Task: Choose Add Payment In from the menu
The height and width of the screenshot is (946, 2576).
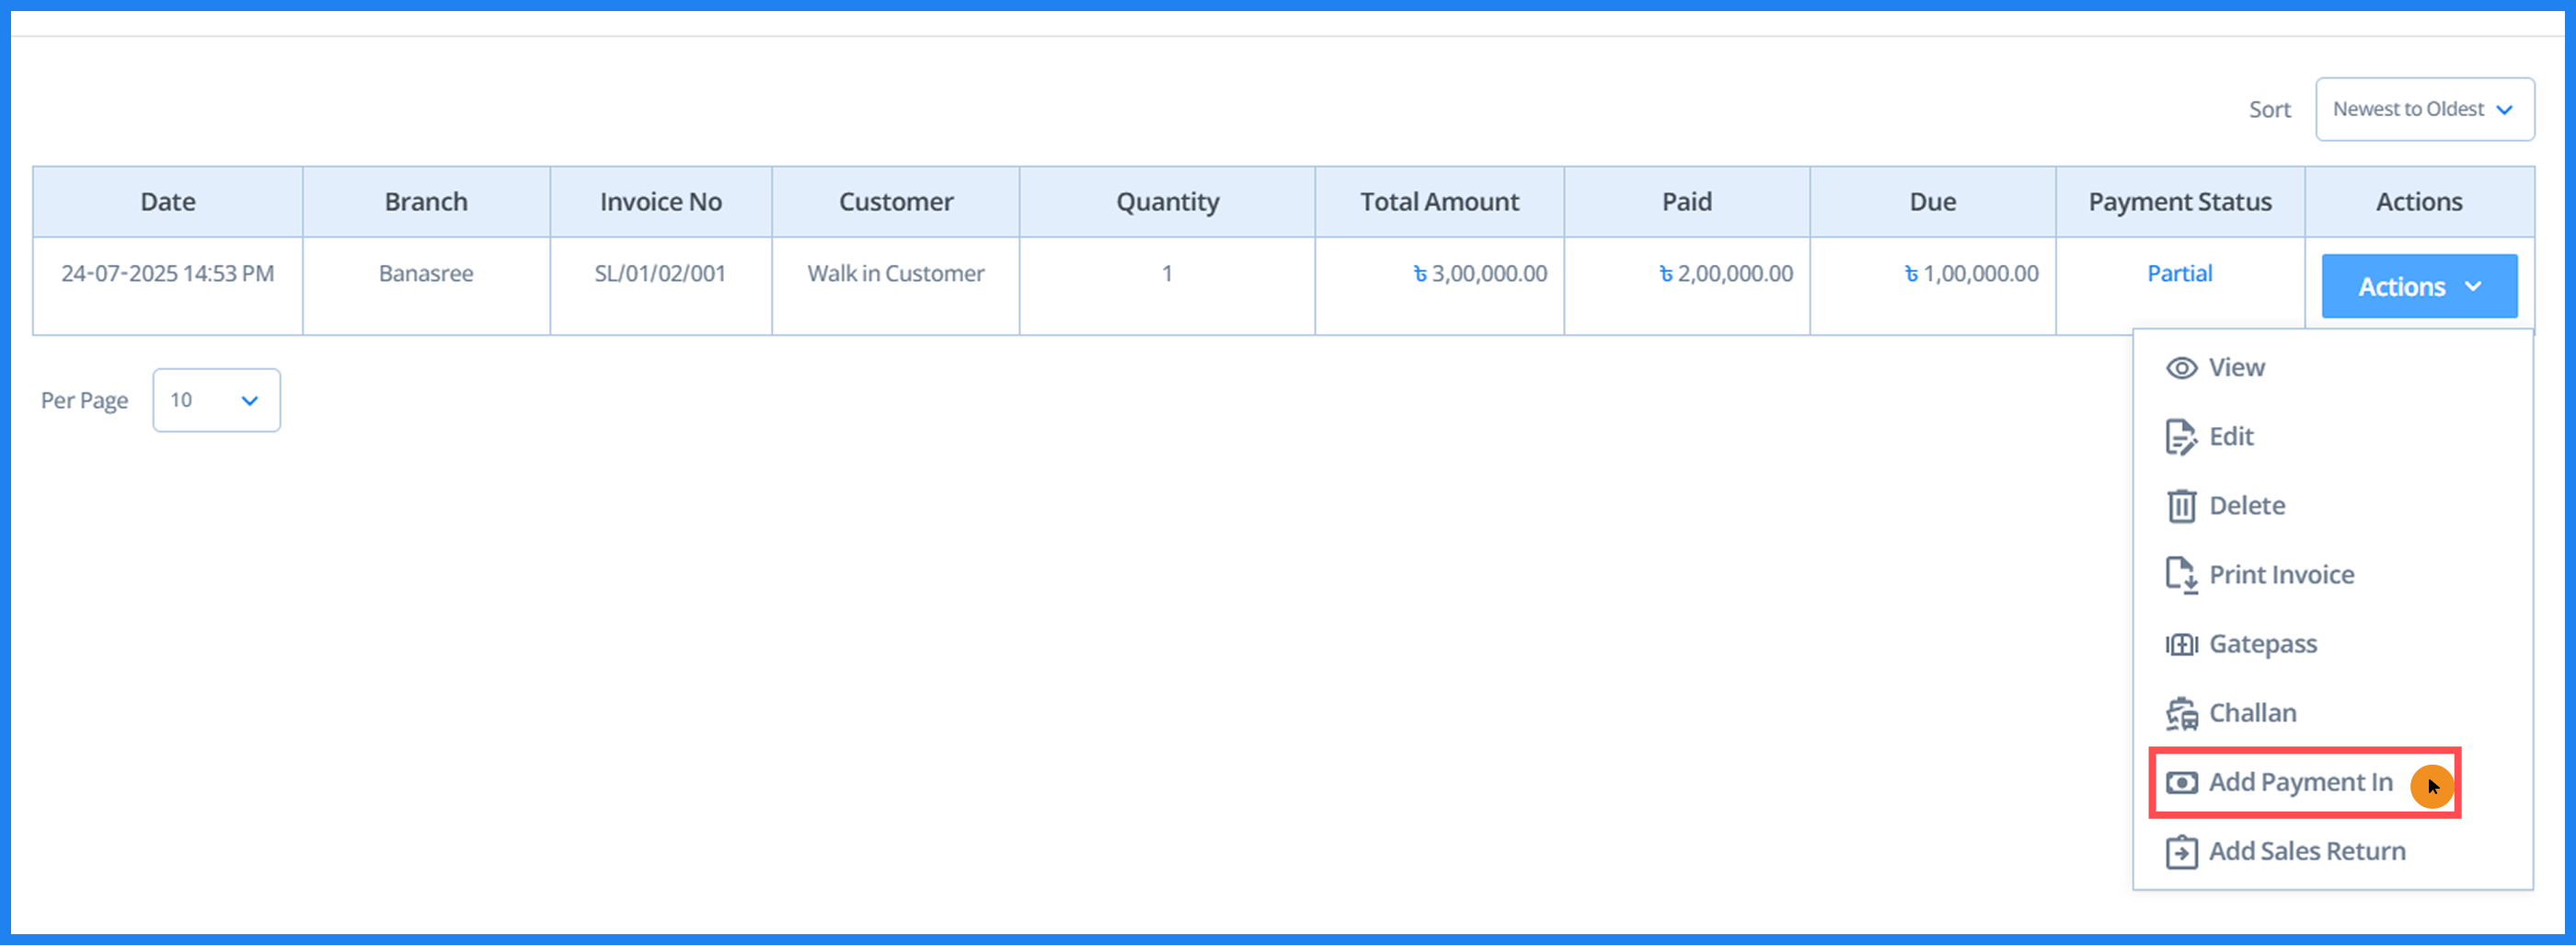Action: [2300, 782]
